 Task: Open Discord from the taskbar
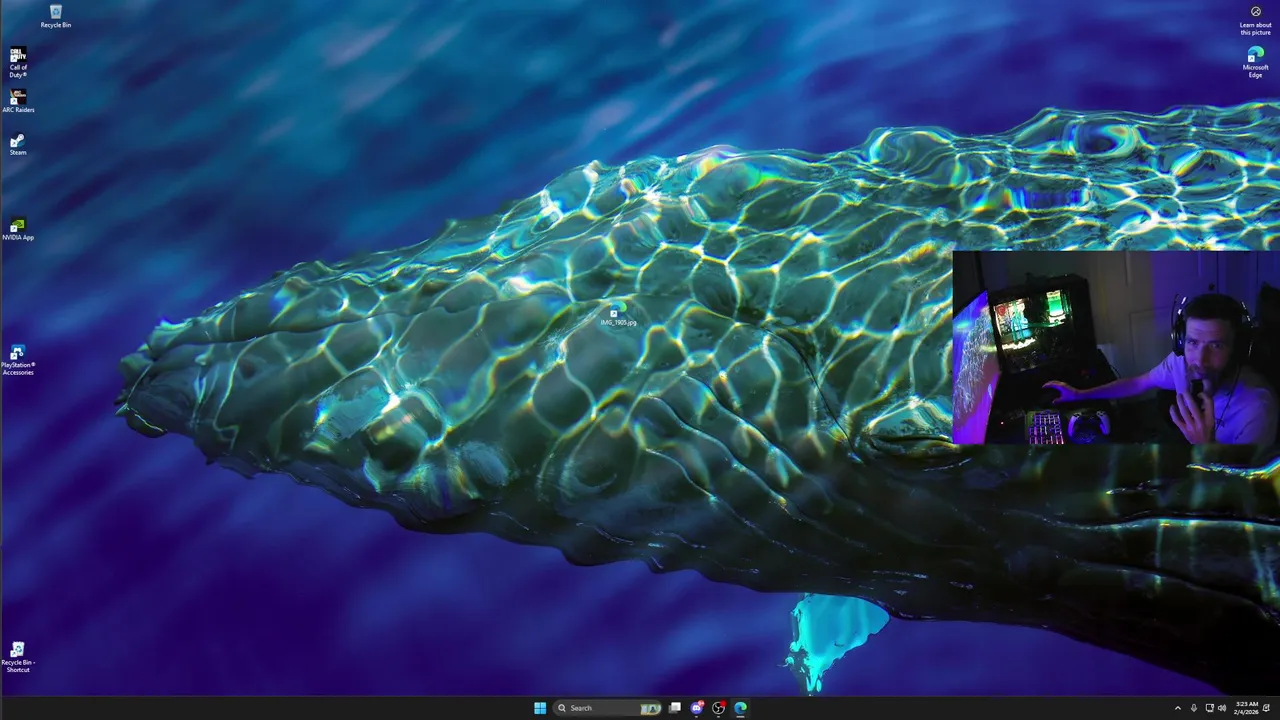[x=697, y=708]
